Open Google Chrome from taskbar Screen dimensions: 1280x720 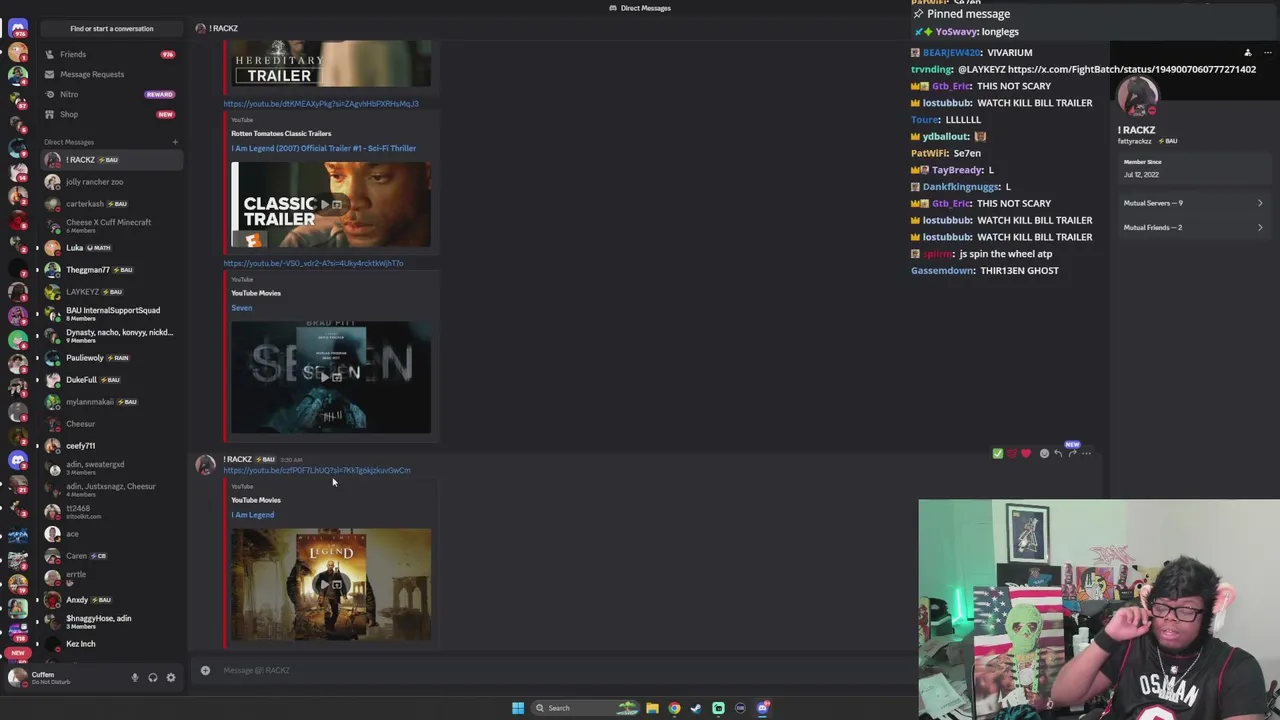[x=674, y=708]
